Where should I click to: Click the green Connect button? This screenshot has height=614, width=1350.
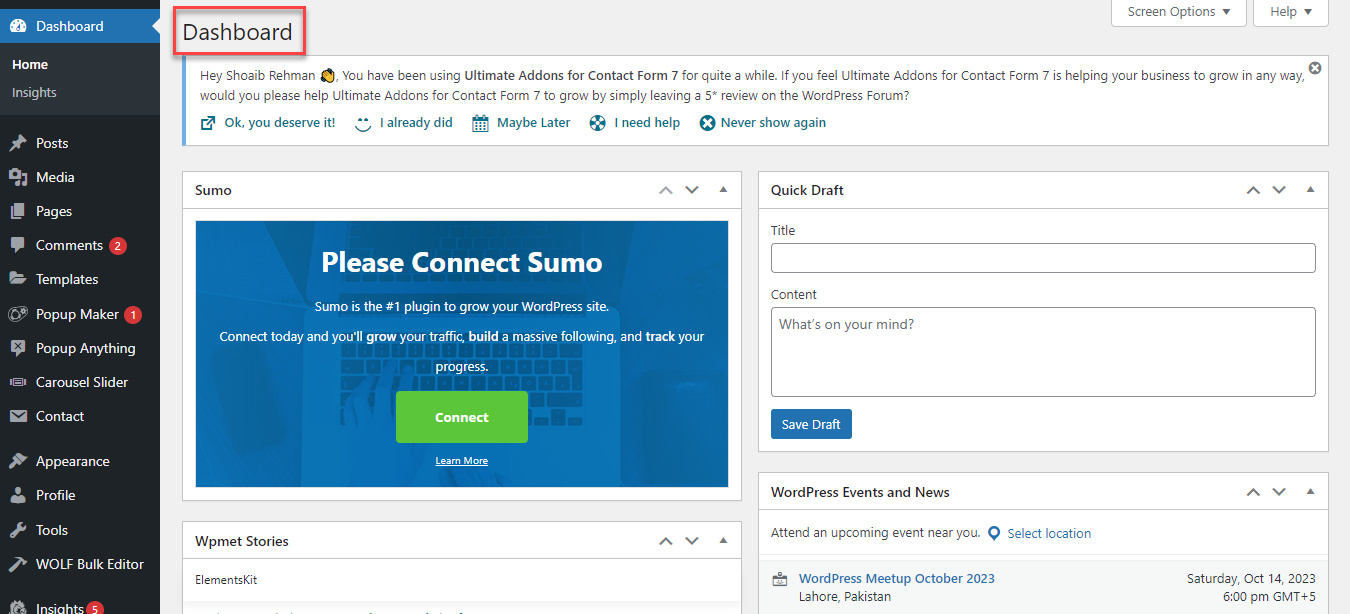coord(462,417)
